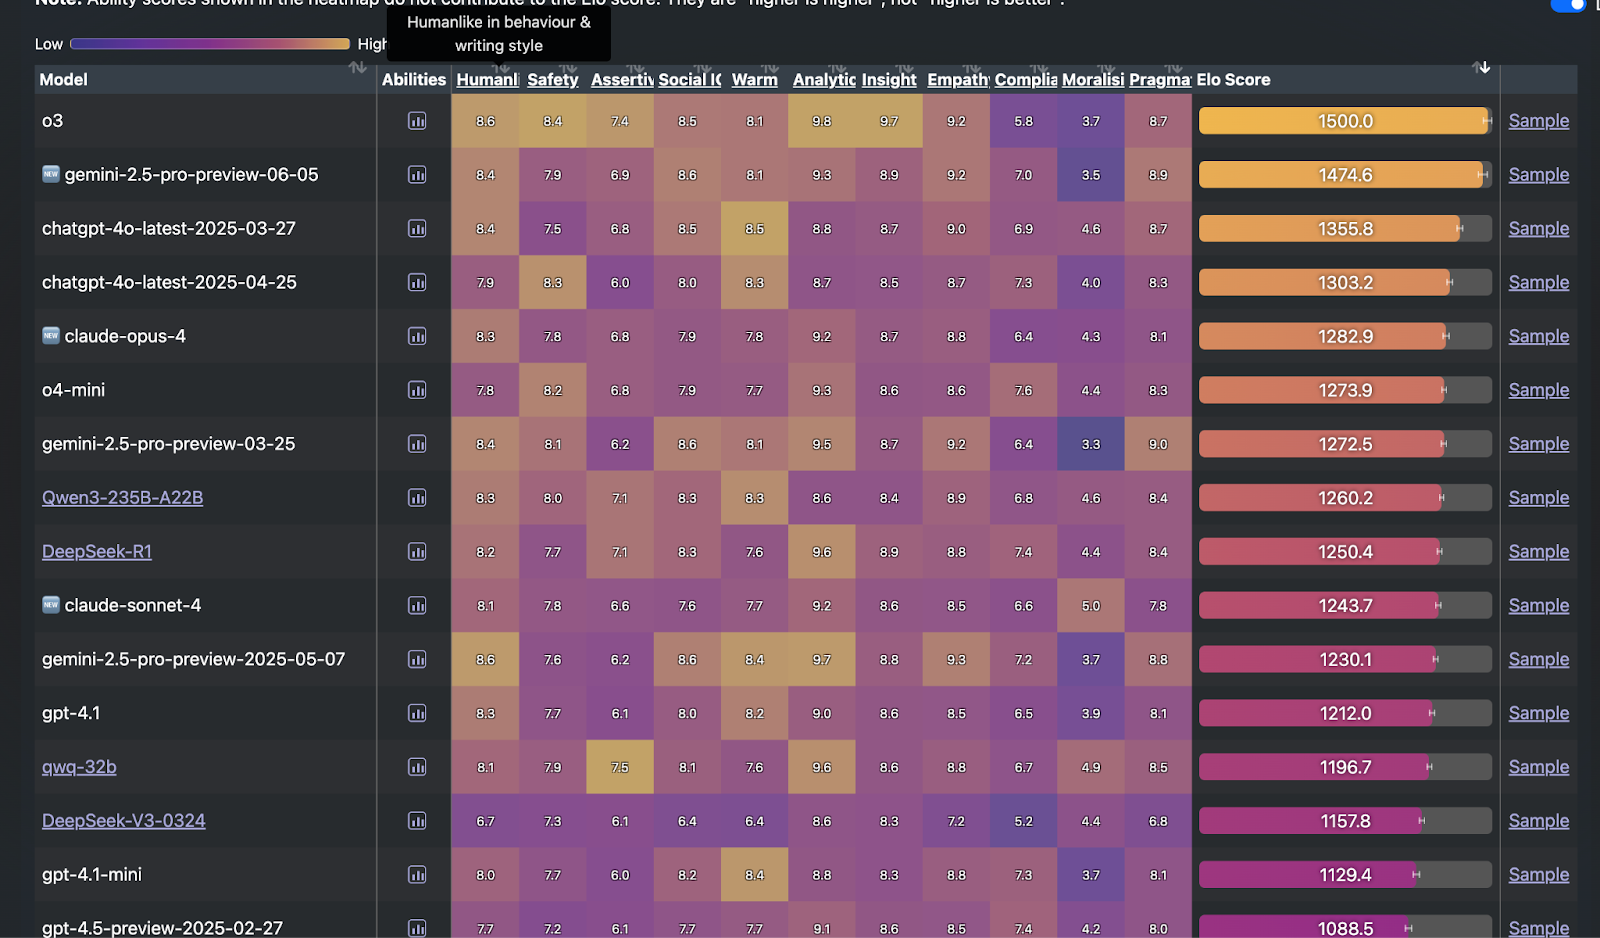Open the Sample link for o3
Viewport: 1600px width, 938px height.
point(1538,121)
